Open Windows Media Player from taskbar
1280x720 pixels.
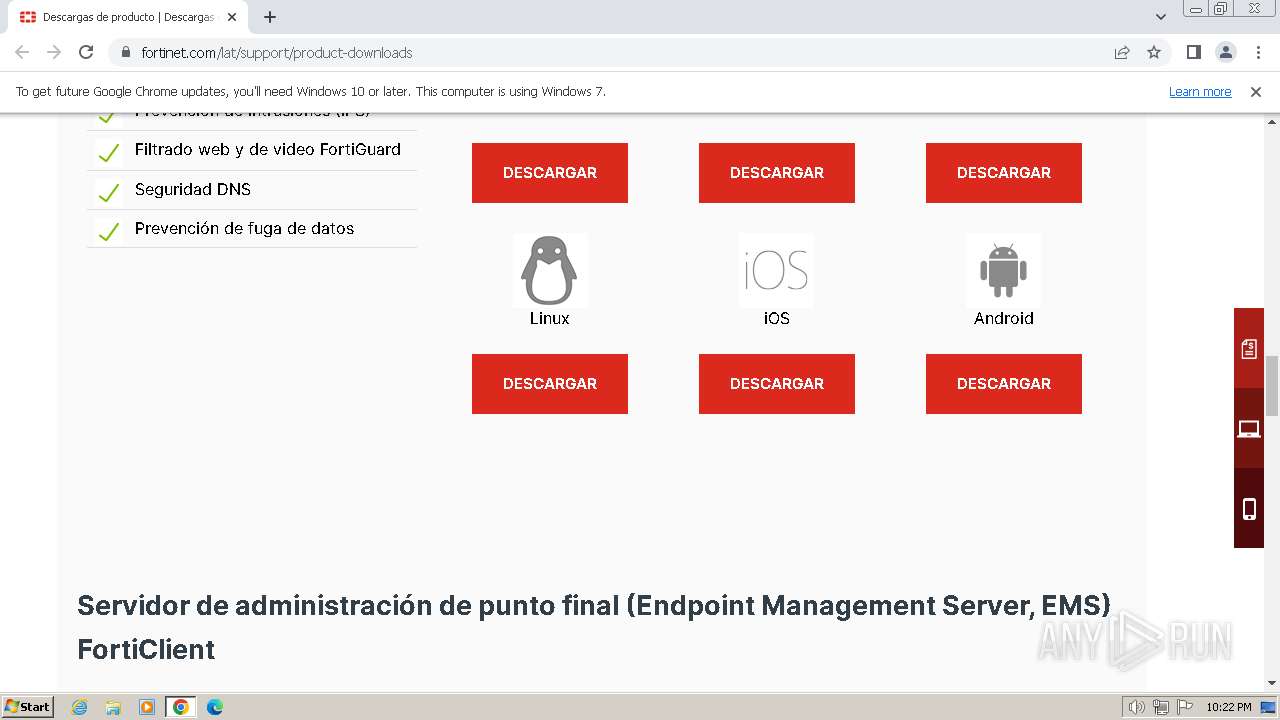coord(147,707)
